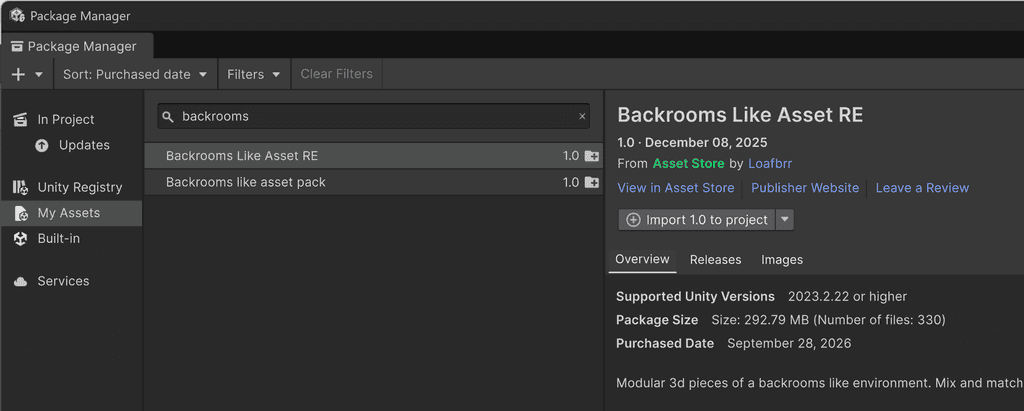This screenshot has height=411, width=1024.
Task: Click the search field containing backrooms
Action: click(x=374, y=116)
